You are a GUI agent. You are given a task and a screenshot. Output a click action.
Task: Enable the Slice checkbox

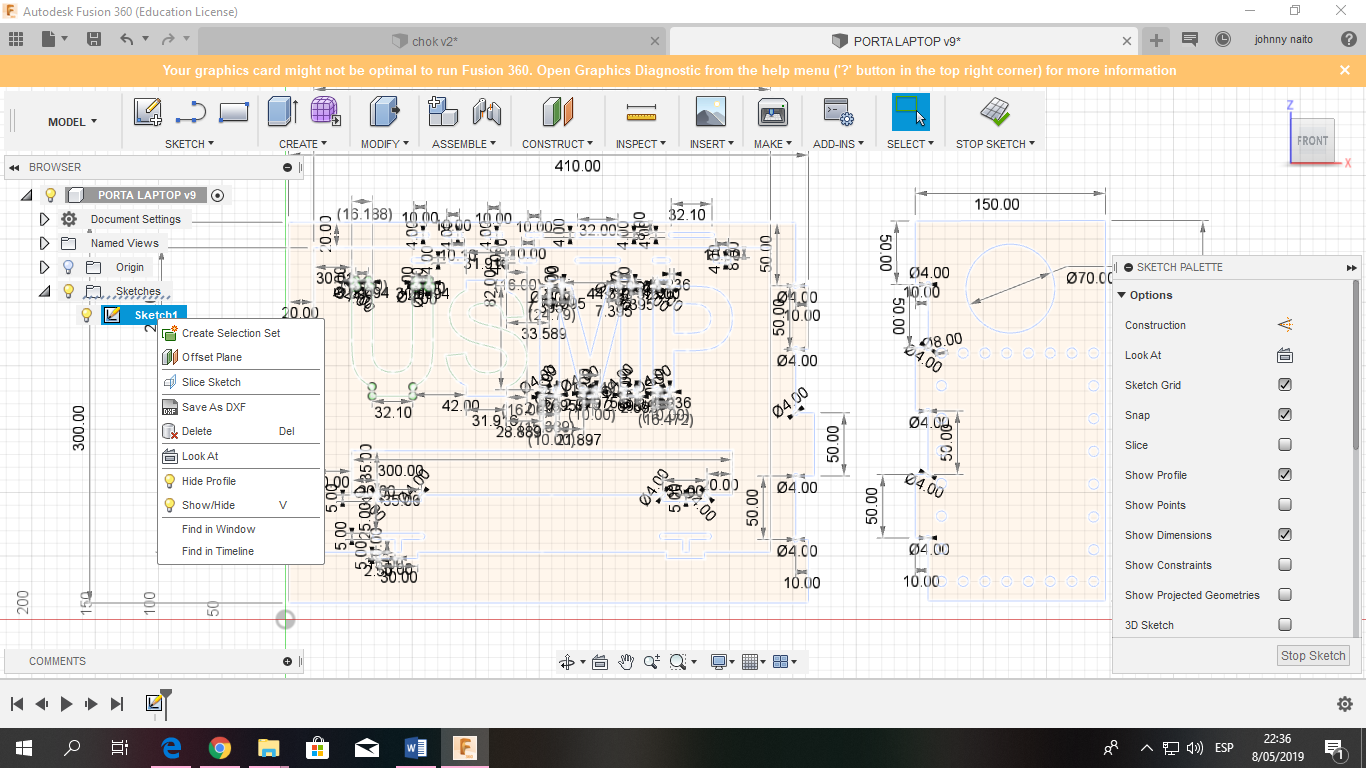(1285, 445)
